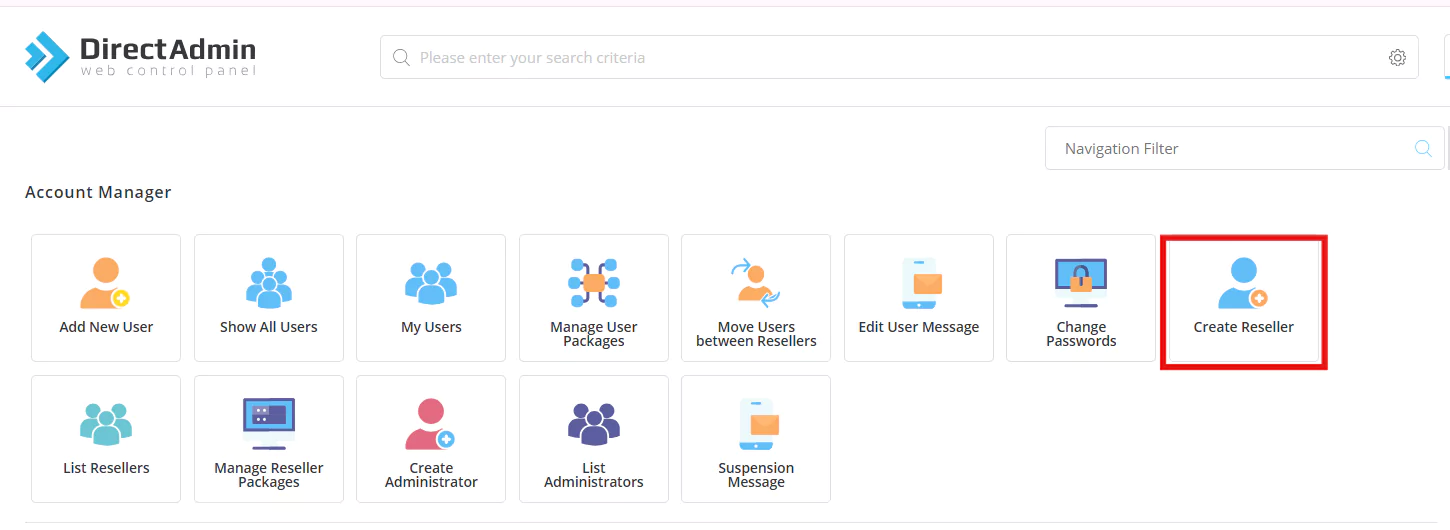This screenshot has width=1450, height=530.
Task: Click the main search criteria field
Action: [x=890, y=58]
